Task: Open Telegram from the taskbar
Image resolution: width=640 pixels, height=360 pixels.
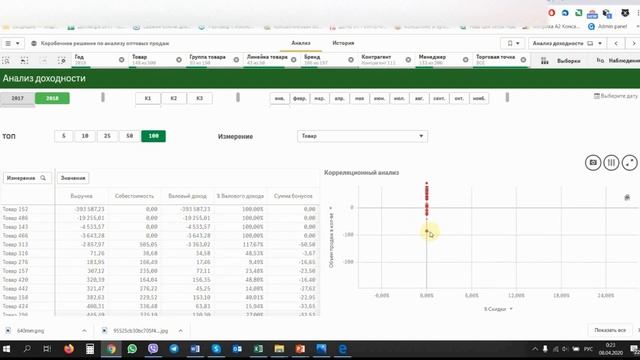Action: (174, 349)
